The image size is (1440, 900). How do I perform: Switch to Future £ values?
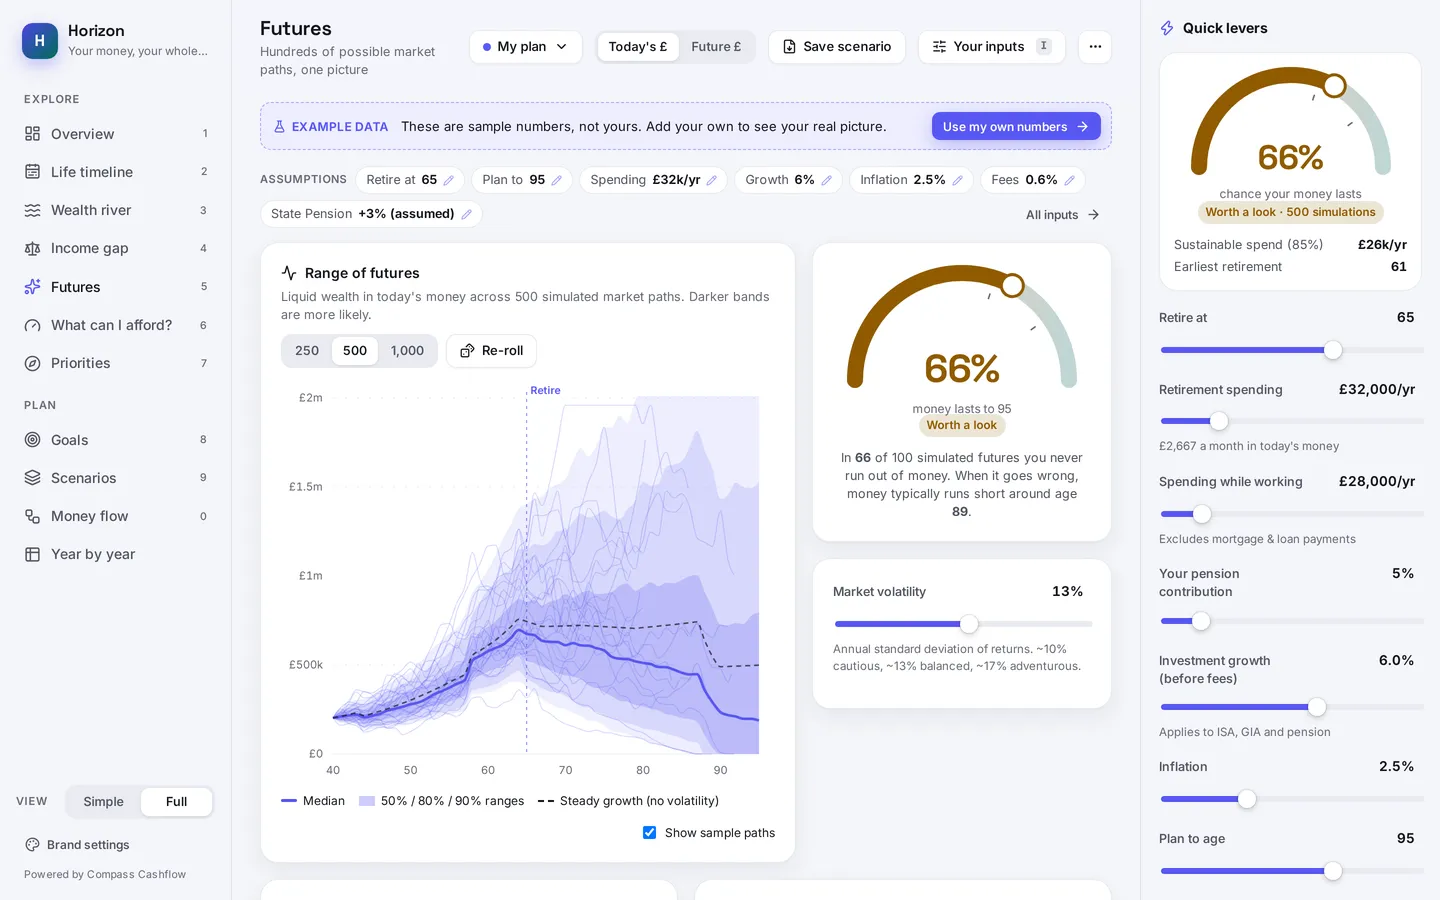[716, 47]
